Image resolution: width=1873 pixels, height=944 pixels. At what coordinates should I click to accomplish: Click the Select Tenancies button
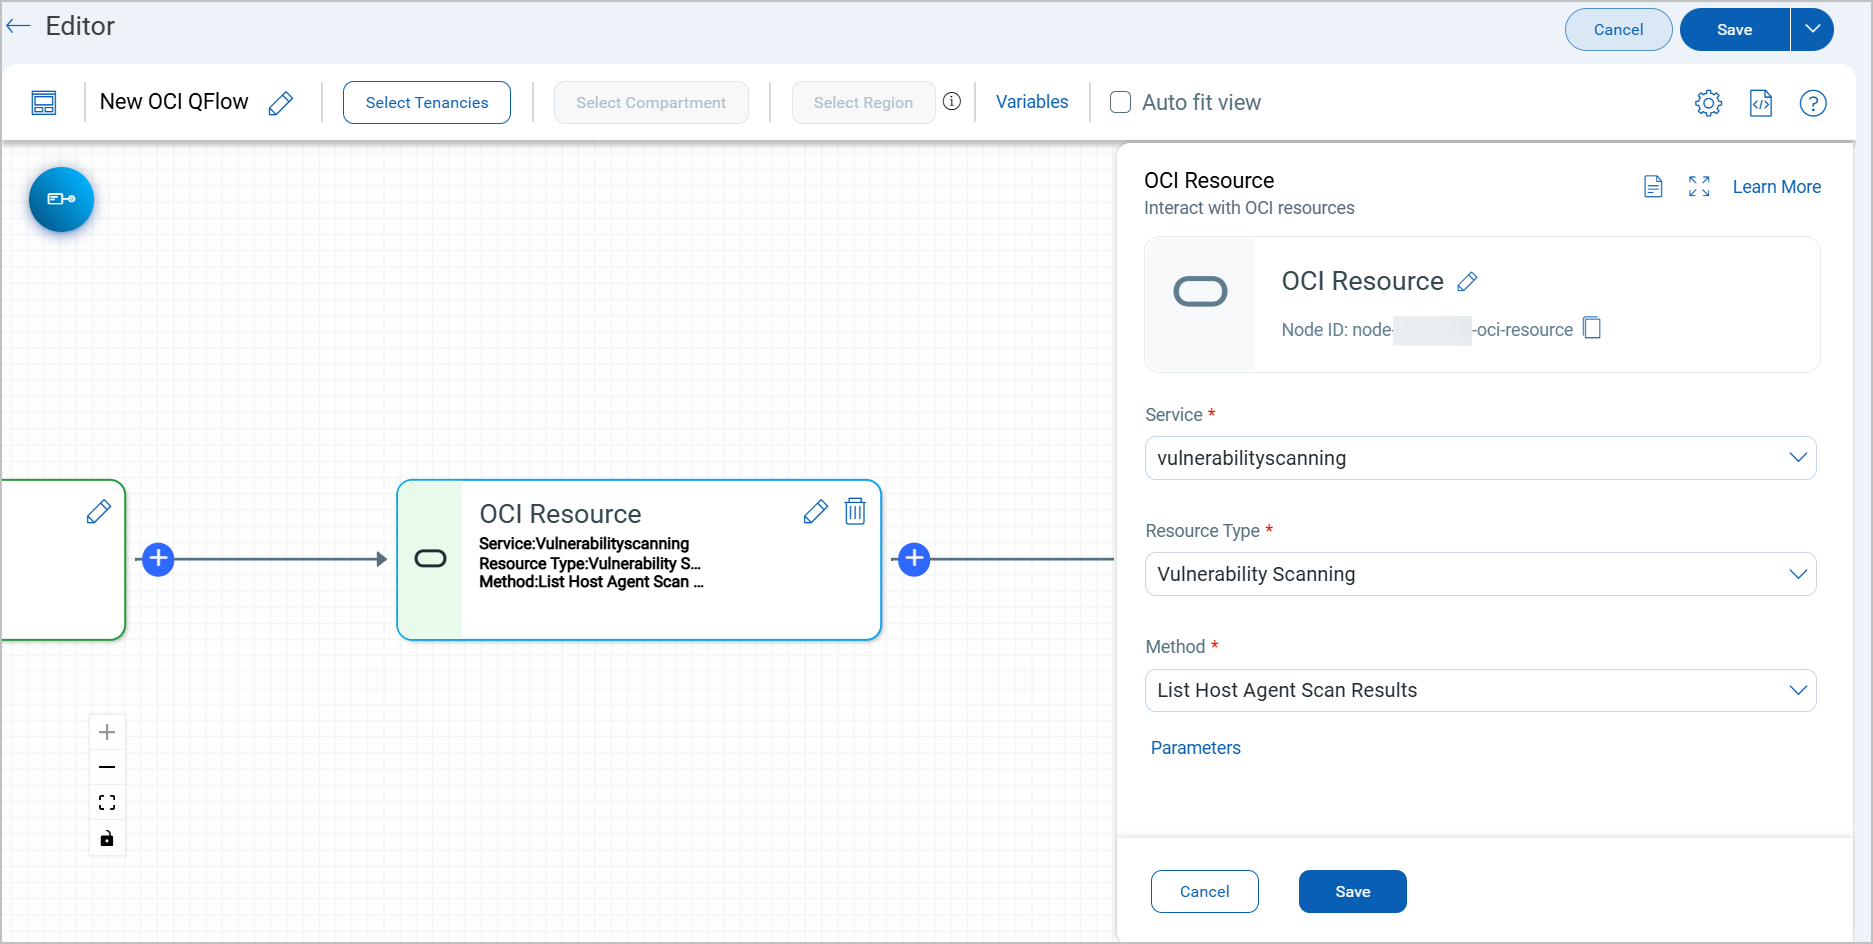point(427,103)
